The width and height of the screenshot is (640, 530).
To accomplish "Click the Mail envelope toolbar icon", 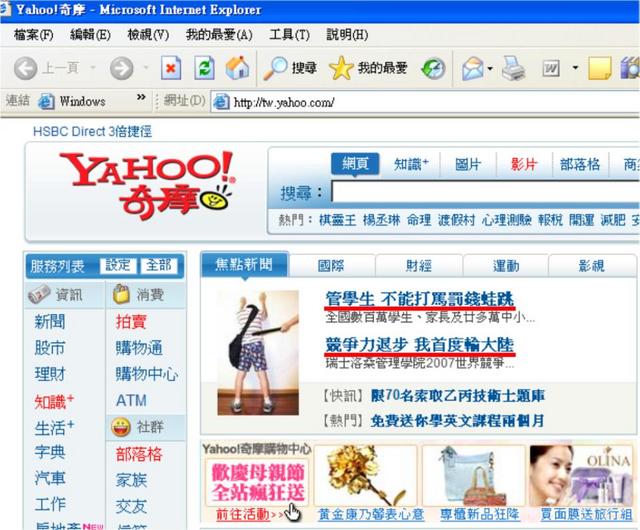I will tap(473, 68).
